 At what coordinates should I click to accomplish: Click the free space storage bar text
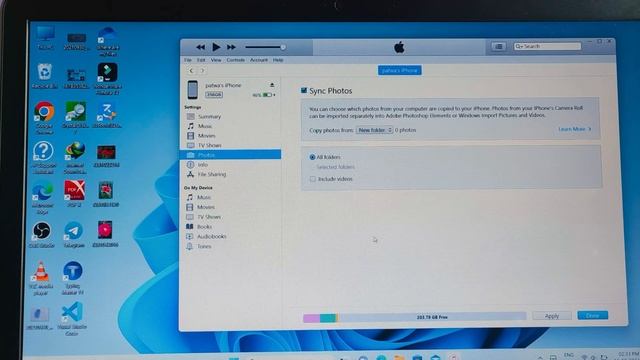pos(432,317)
